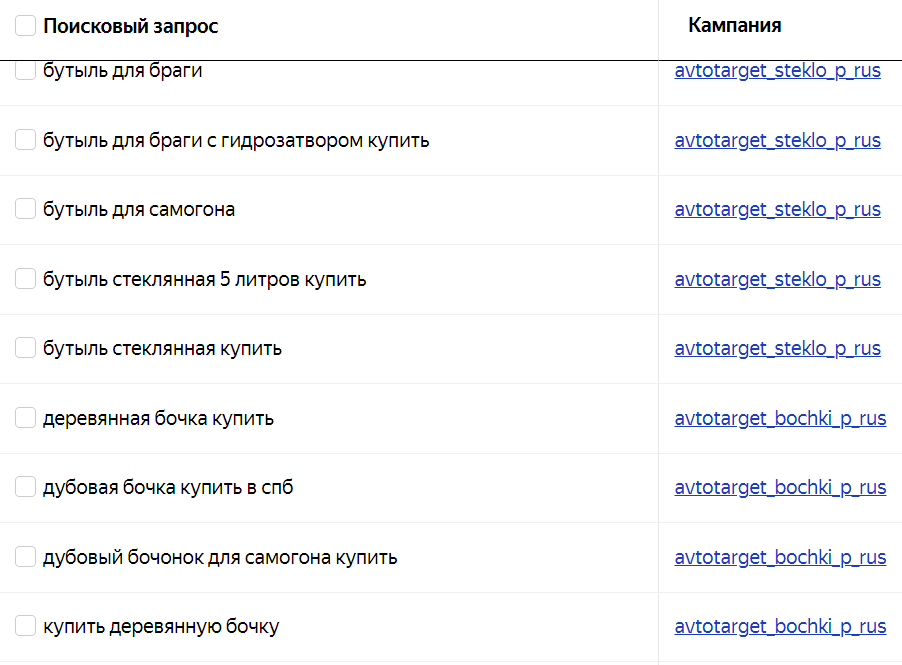The width and height of the screenshot is (902, 665).
Task: Tick the 'бутыль для самогона' checkbox
Action: click(x=25, y=209)
